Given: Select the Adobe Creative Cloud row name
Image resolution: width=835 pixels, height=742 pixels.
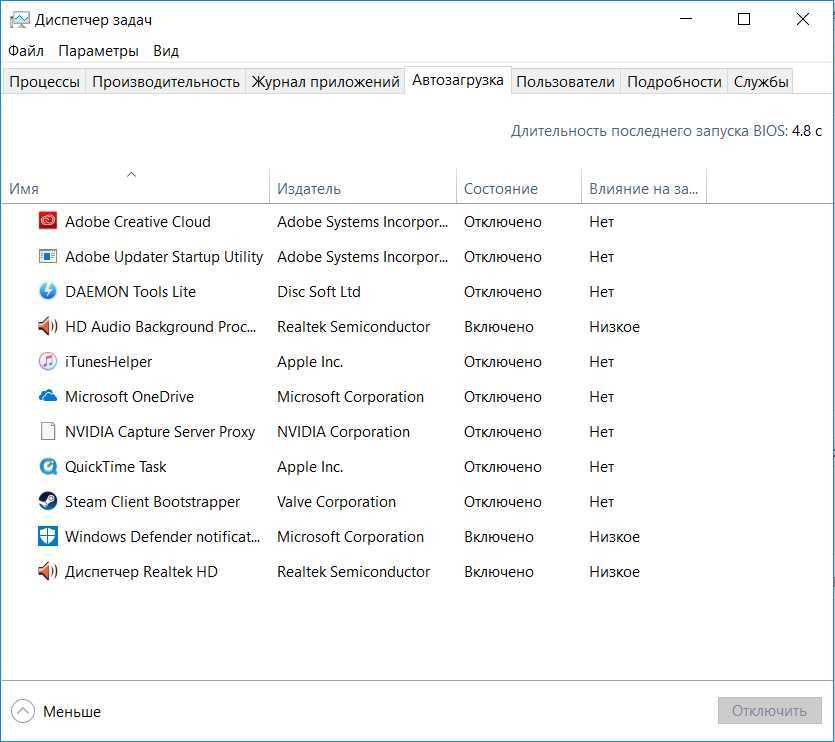Looking at the screenshot, I should 138,222.
